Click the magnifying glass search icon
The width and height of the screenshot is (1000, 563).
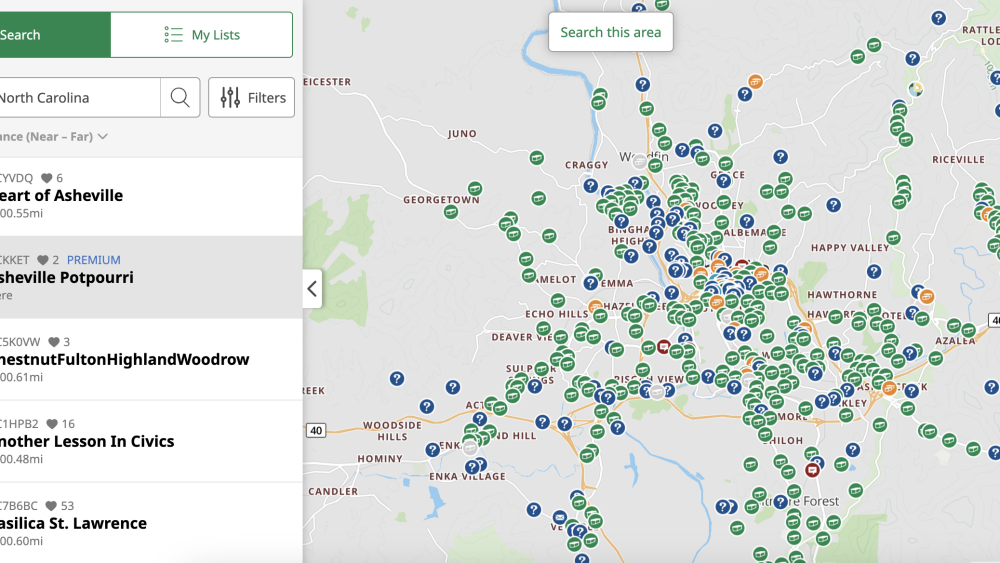point(180,98)
